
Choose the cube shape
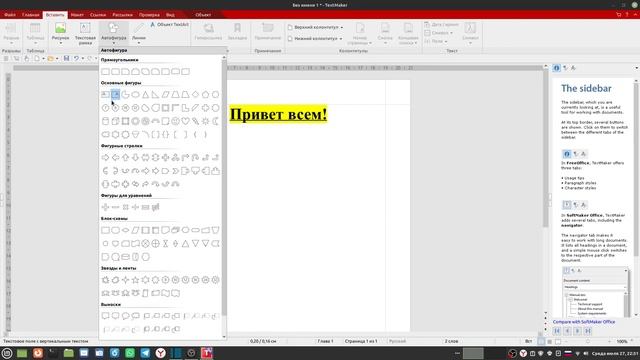(x=116, y=121)
